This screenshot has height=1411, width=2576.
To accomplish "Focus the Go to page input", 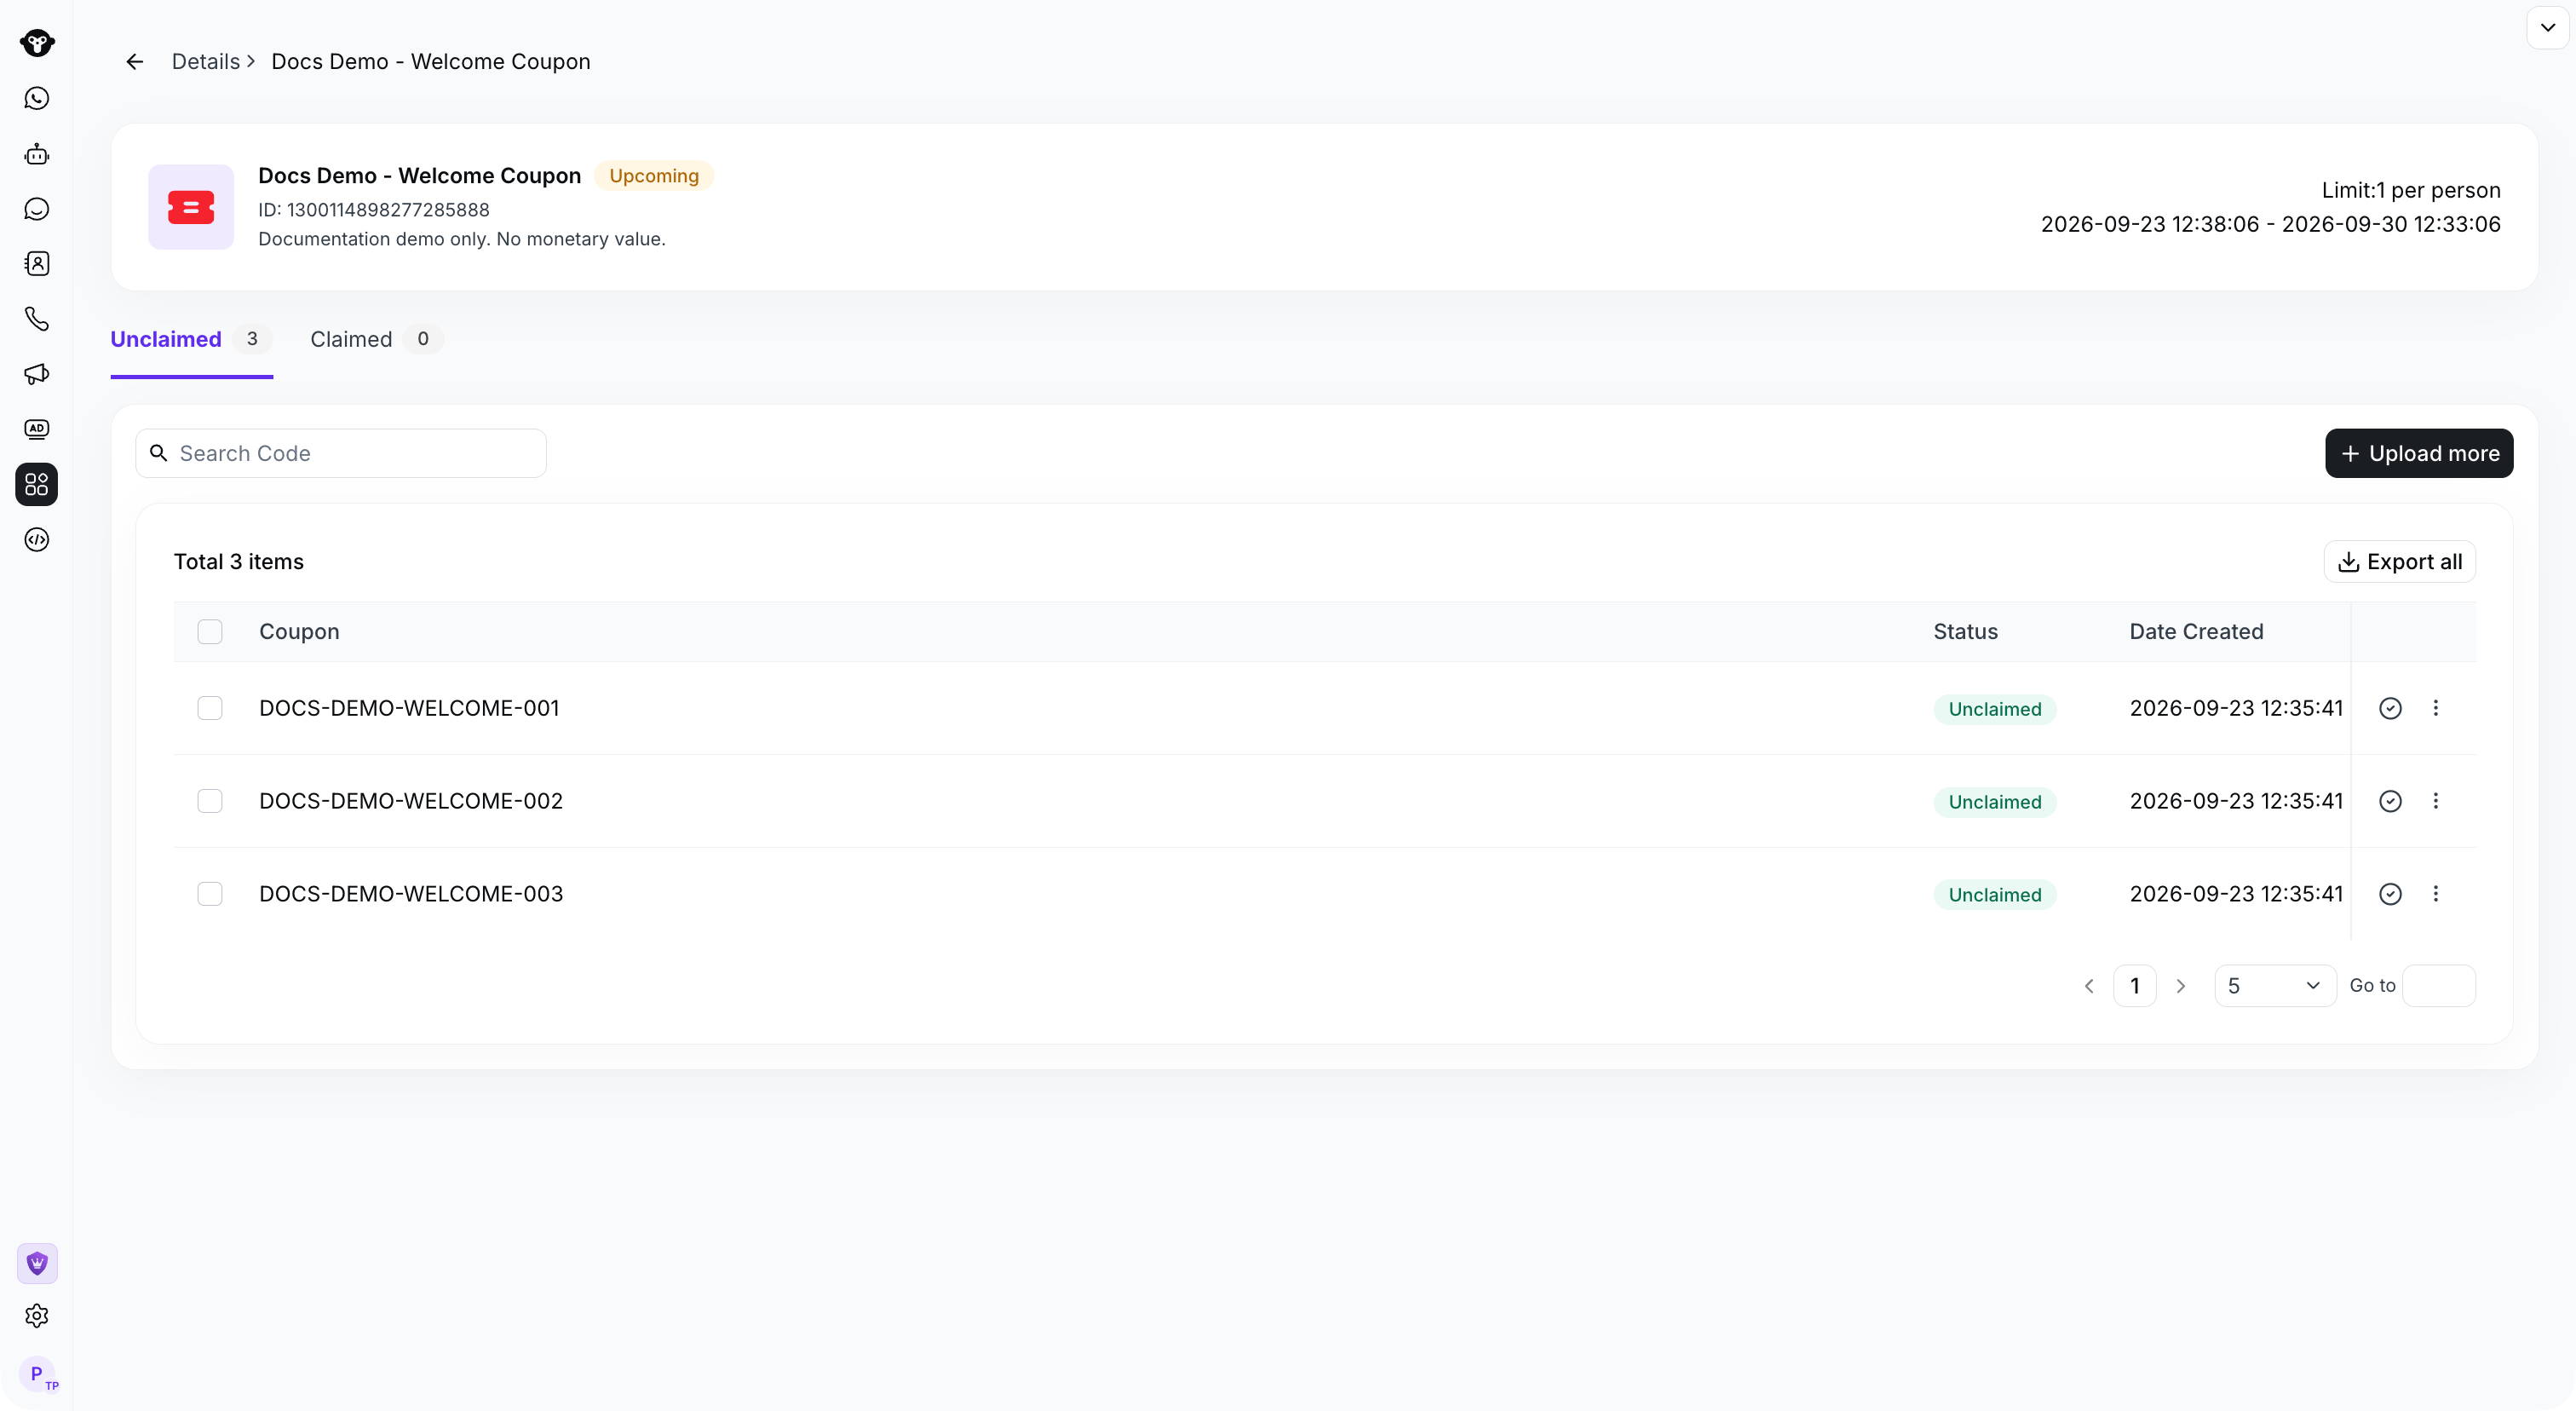I will pos(2439,986).
